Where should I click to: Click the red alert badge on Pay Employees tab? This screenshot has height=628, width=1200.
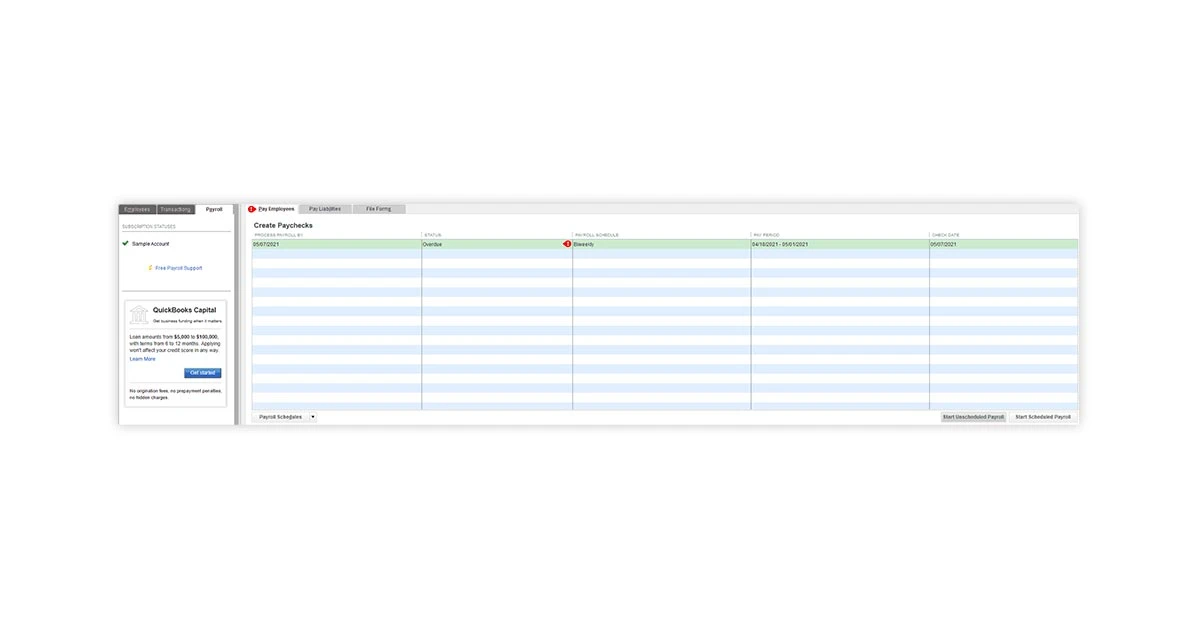coord(251,209)
